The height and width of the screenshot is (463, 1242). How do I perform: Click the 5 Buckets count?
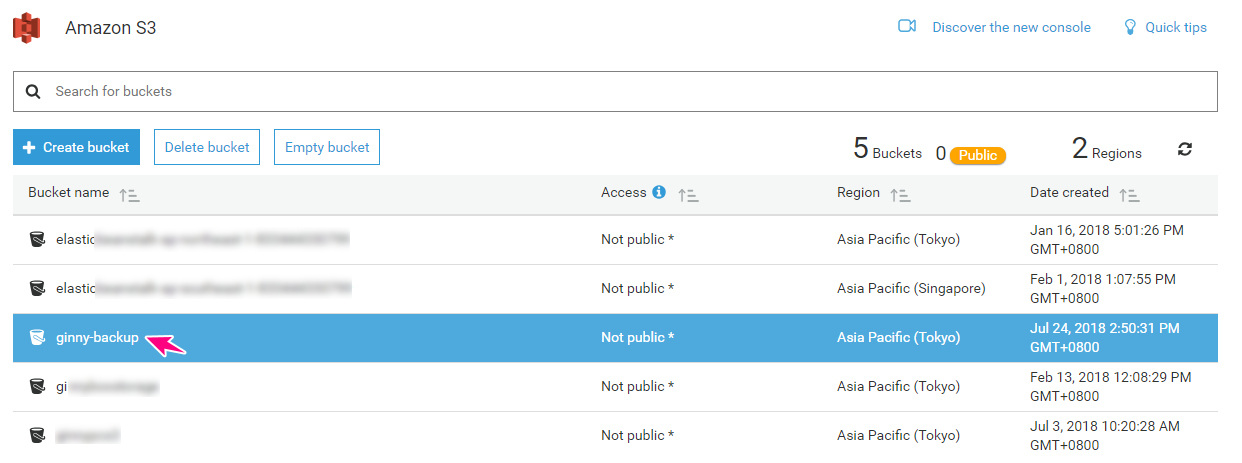click(887, 150)
